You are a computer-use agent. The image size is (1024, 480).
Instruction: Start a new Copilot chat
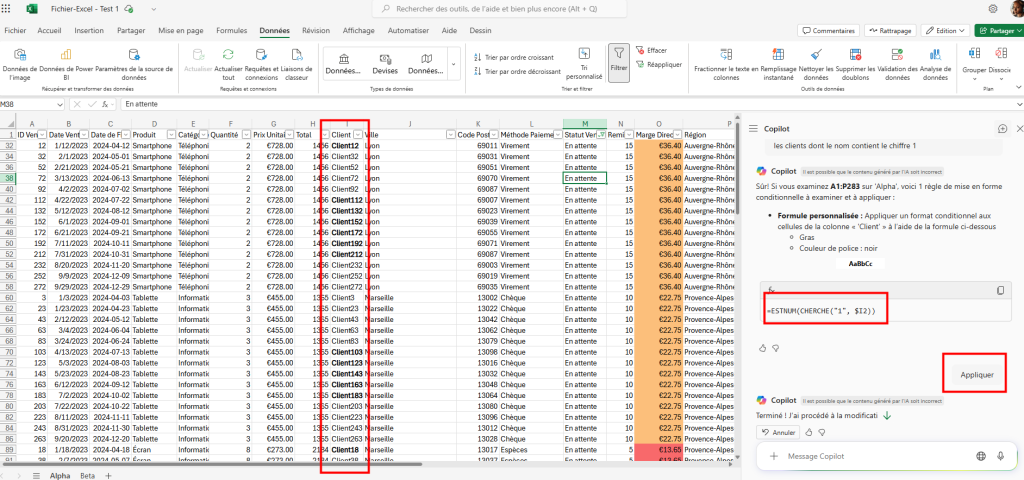[x=1002, y=129]
